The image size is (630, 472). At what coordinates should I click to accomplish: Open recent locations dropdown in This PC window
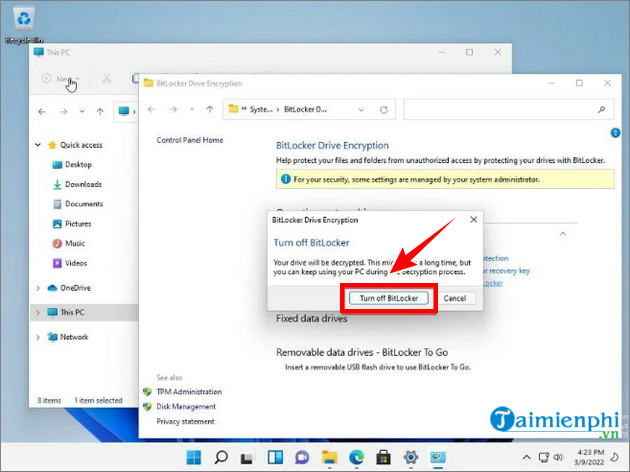pyautogui.click(x=82, y=112)
